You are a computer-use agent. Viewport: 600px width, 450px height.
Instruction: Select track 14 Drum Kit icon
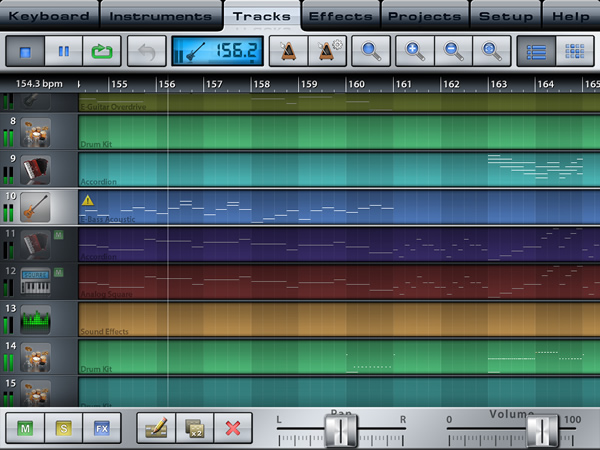click(x=35, y=357)
